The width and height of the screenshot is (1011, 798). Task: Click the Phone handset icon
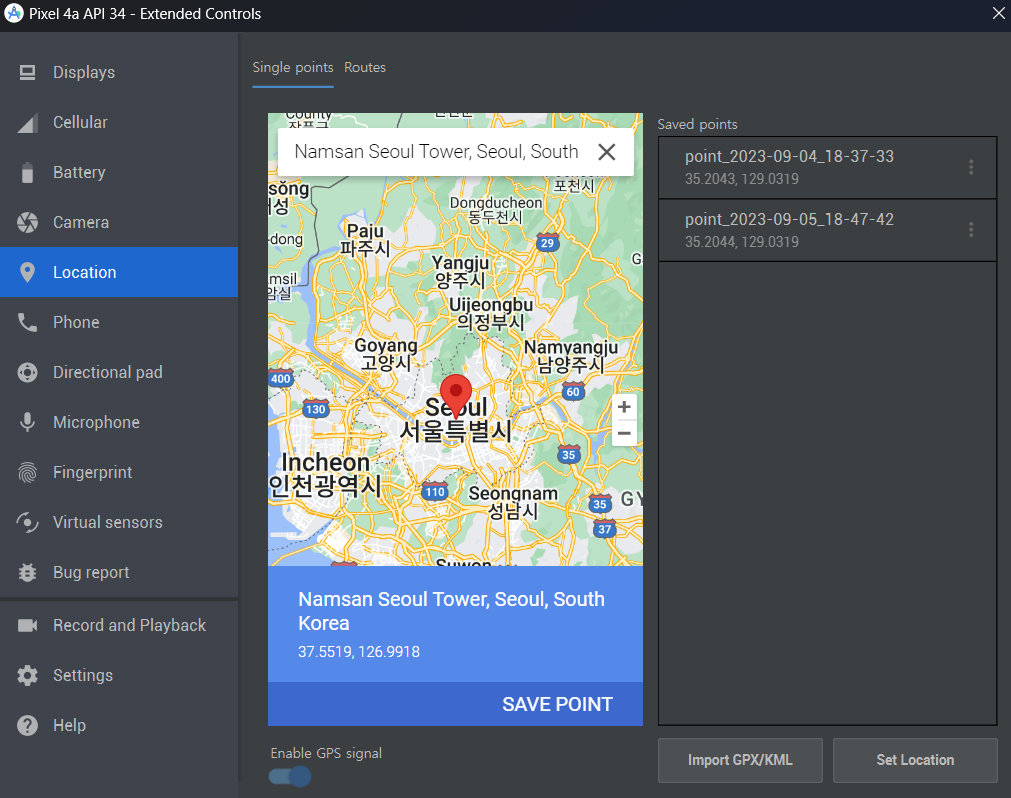(x=27, y=322)
